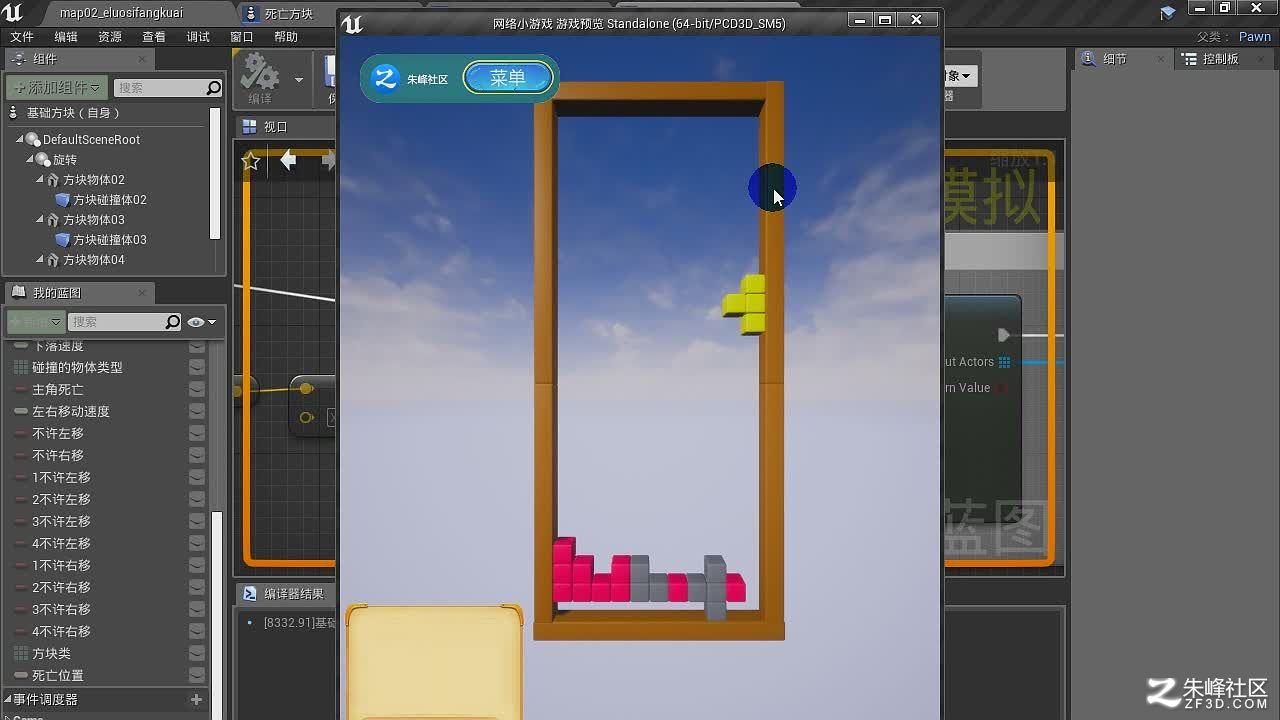Click the 编译 compile gears icon

coord(260,73)
